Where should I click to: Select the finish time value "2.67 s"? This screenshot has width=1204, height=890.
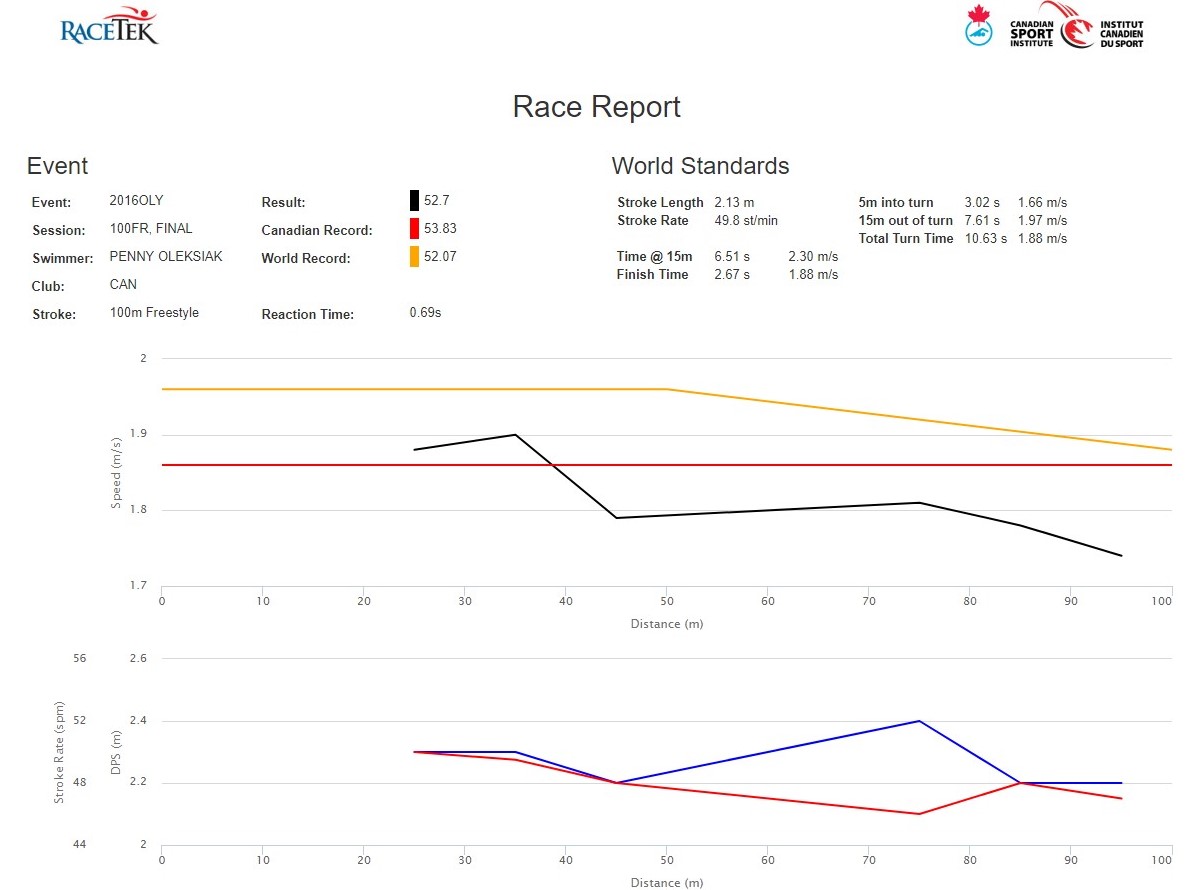(732, 274)
